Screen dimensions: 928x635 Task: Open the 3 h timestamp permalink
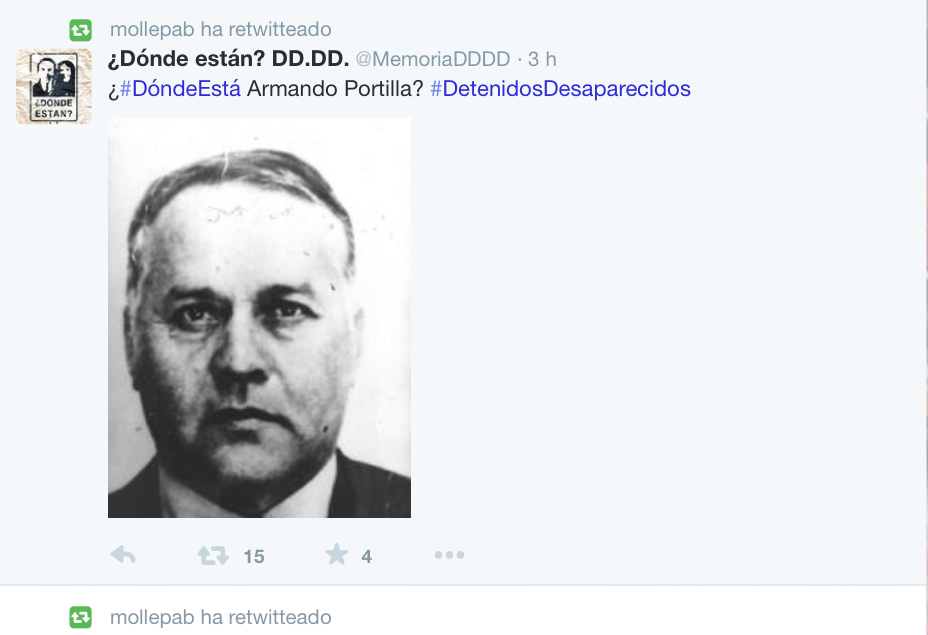point(542,59)
